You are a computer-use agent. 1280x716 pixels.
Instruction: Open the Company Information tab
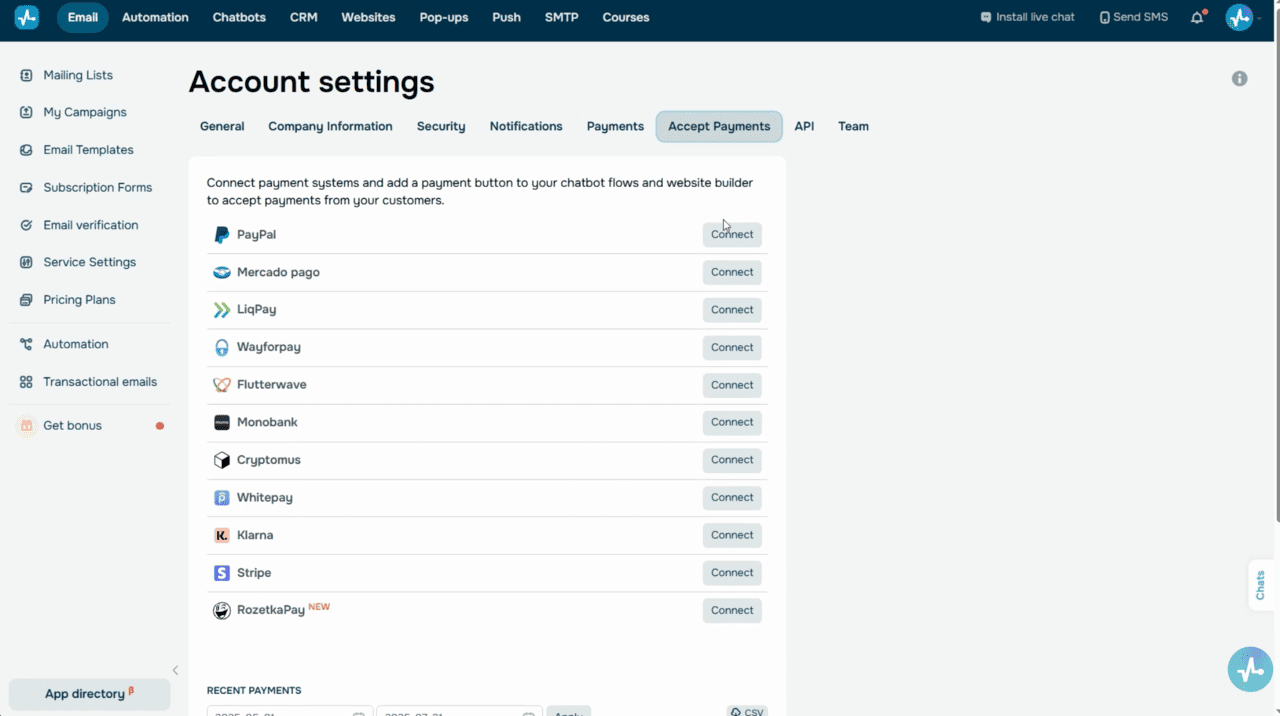tap(330, 126)
